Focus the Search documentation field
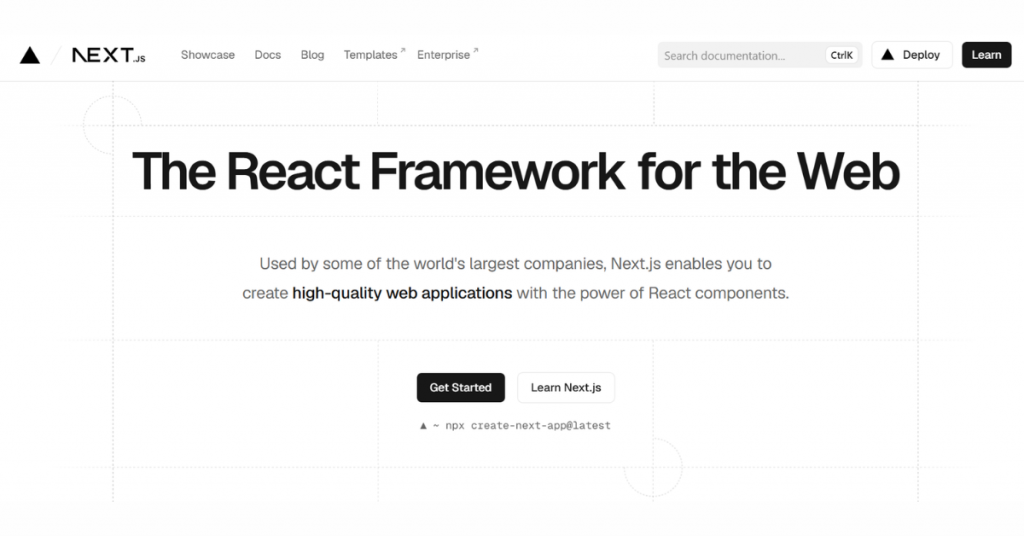This screenshot has width=1024, height=536. [x=760, y=55]
